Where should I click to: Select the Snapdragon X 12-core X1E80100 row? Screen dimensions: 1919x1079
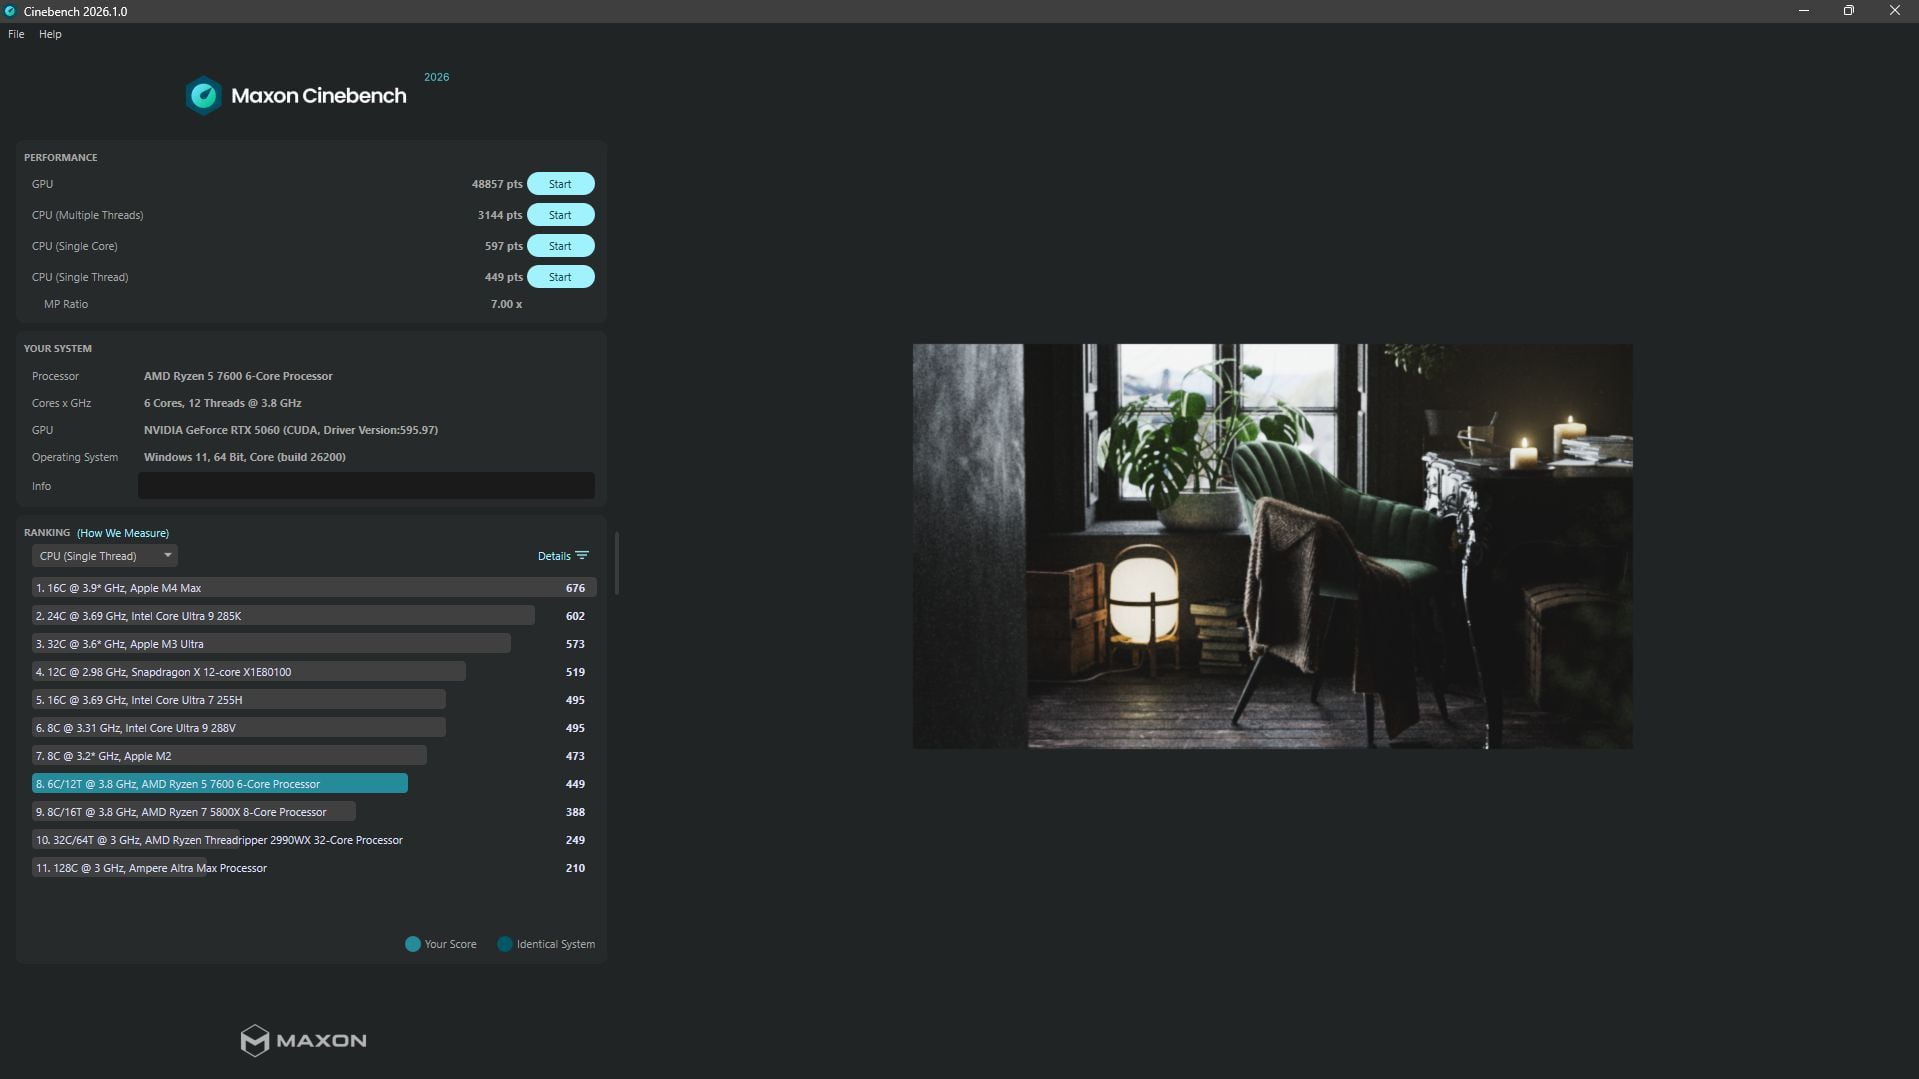click(x=314, y=672)
